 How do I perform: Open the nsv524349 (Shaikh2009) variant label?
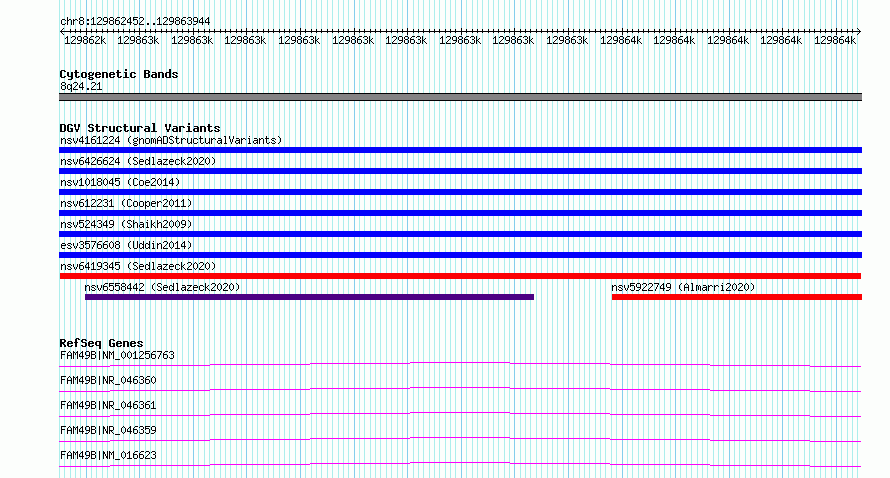(x=126, y=224)
